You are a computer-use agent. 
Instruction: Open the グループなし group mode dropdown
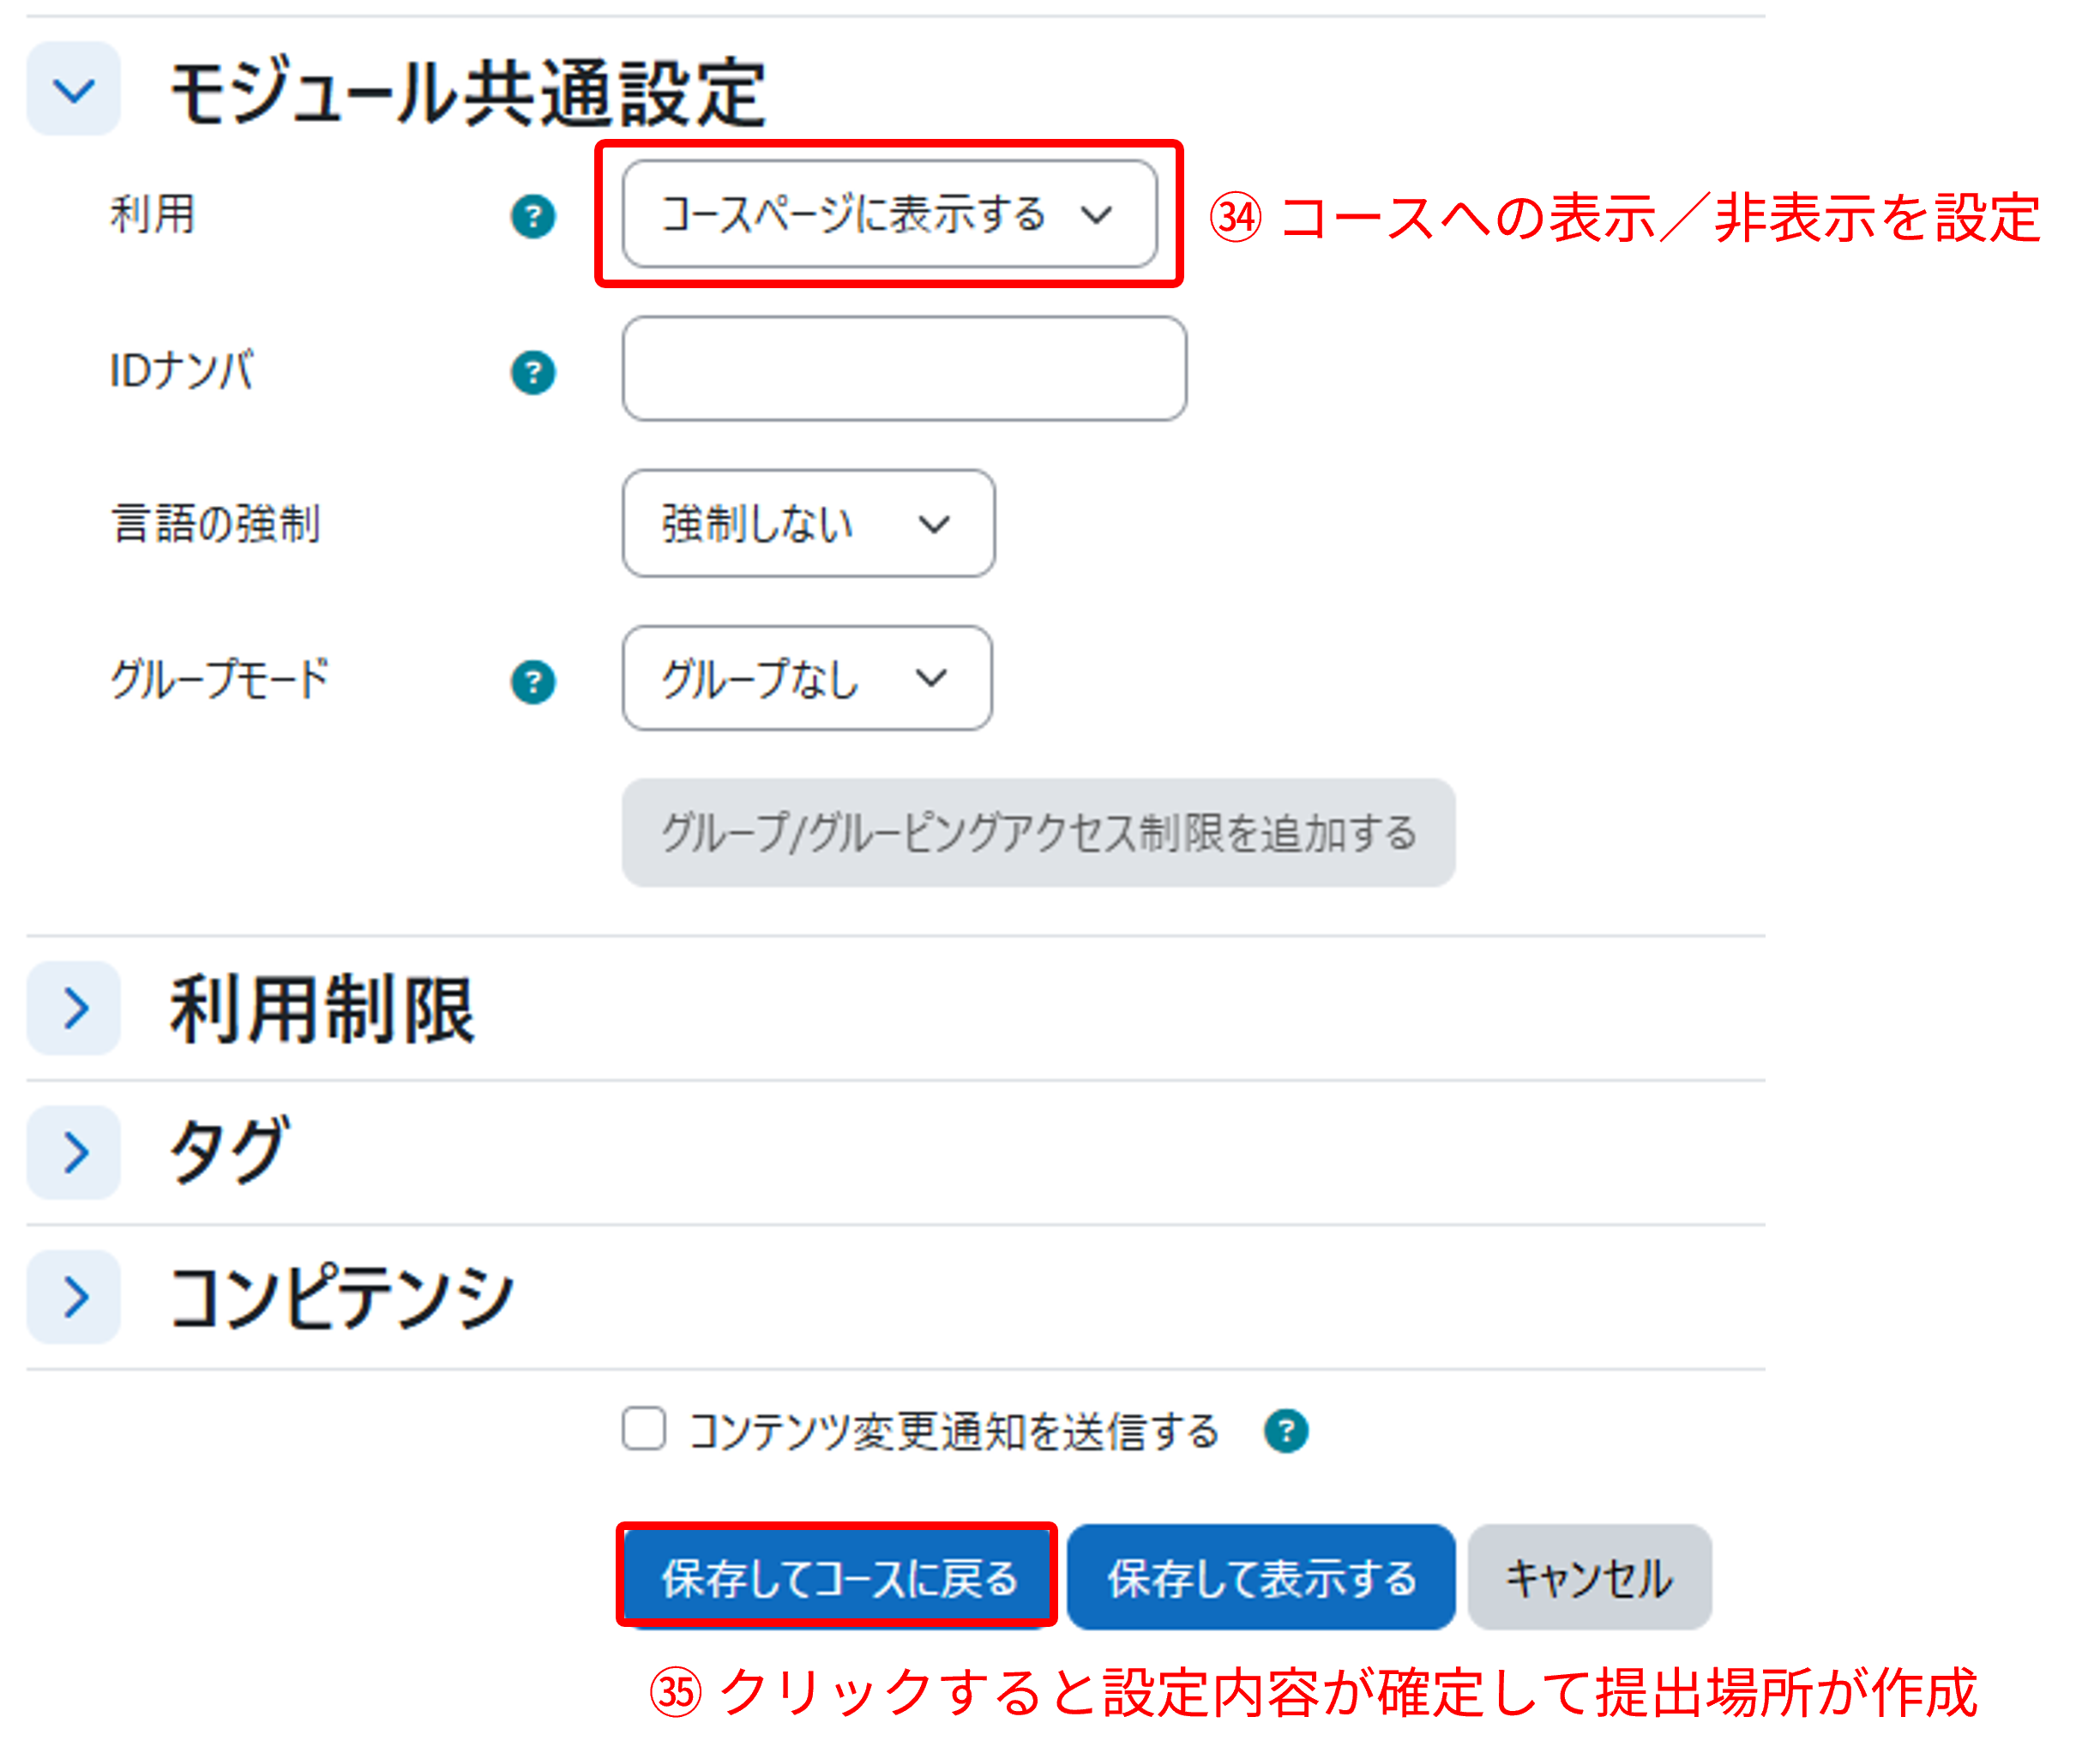pyautogui.click(x=807, y=678)
